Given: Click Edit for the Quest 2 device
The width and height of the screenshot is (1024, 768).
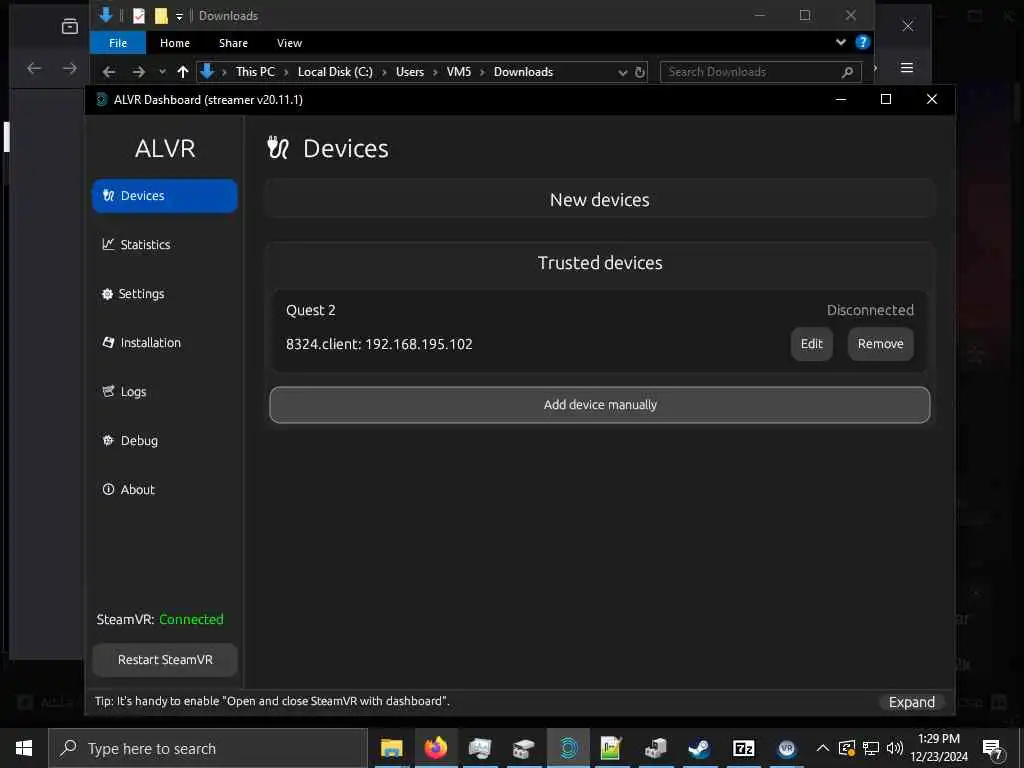Looking at the screenshot, I should 812,344.
